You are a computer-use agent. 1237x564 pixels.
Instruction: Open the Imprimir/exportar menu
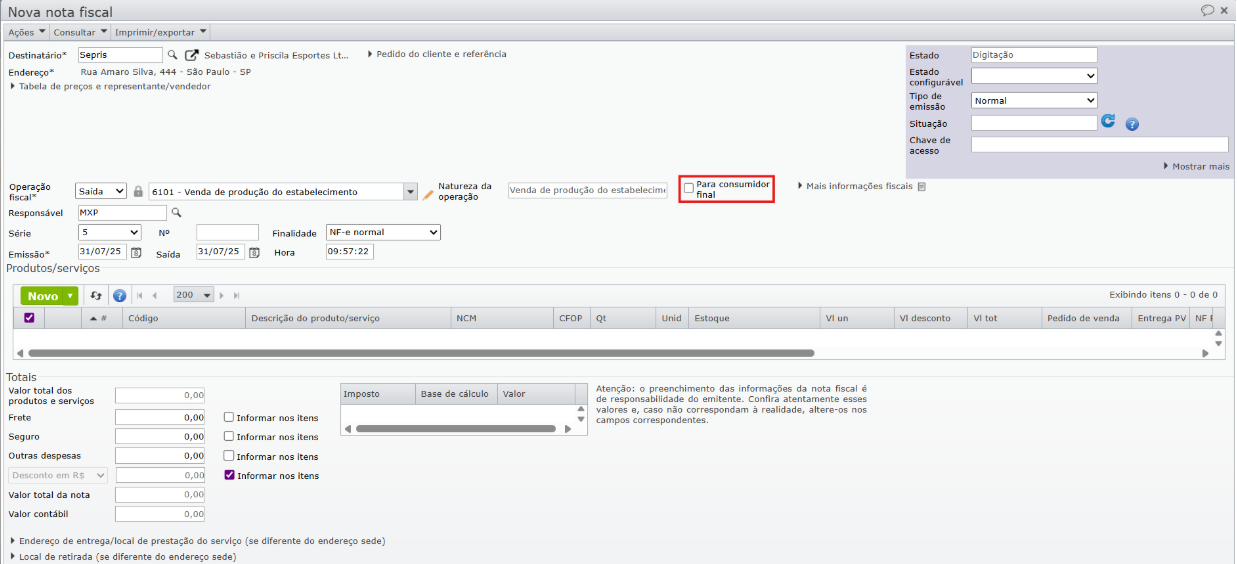click(161, 32)
